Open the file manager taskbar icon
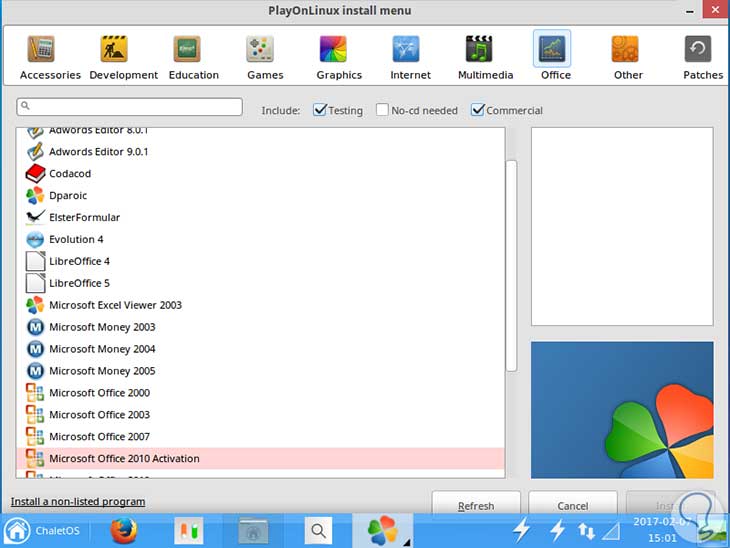Screen dimensions: 730x548 coord(253,531)
